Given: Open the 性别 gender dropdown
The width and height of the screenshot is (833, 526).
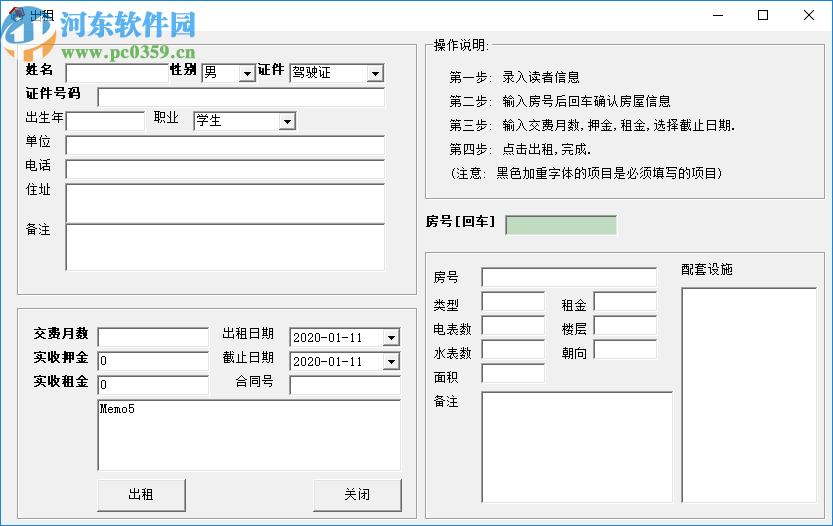Looking at the screenshot, I should [x=247, y=73].
